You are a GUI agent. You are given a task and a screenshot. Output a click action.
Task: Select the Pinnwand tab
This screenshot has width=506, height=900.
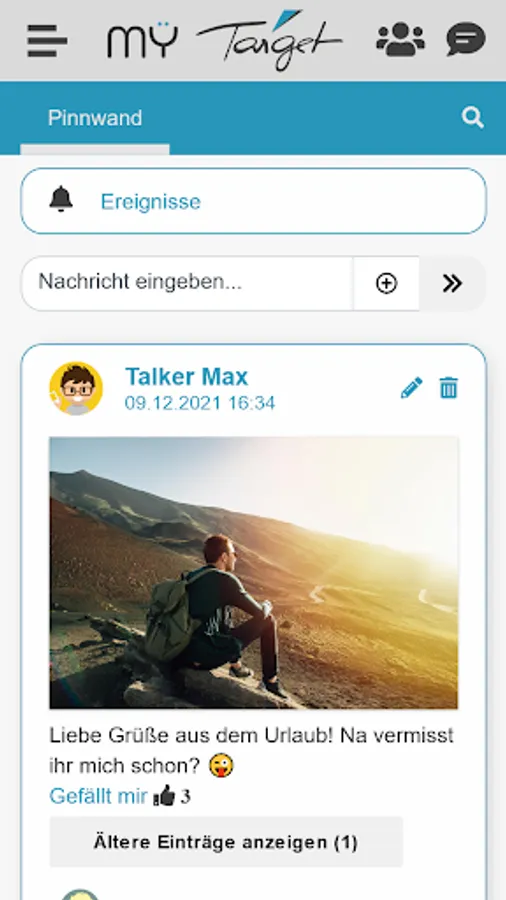pyautogui.click(x=95, y=118)
